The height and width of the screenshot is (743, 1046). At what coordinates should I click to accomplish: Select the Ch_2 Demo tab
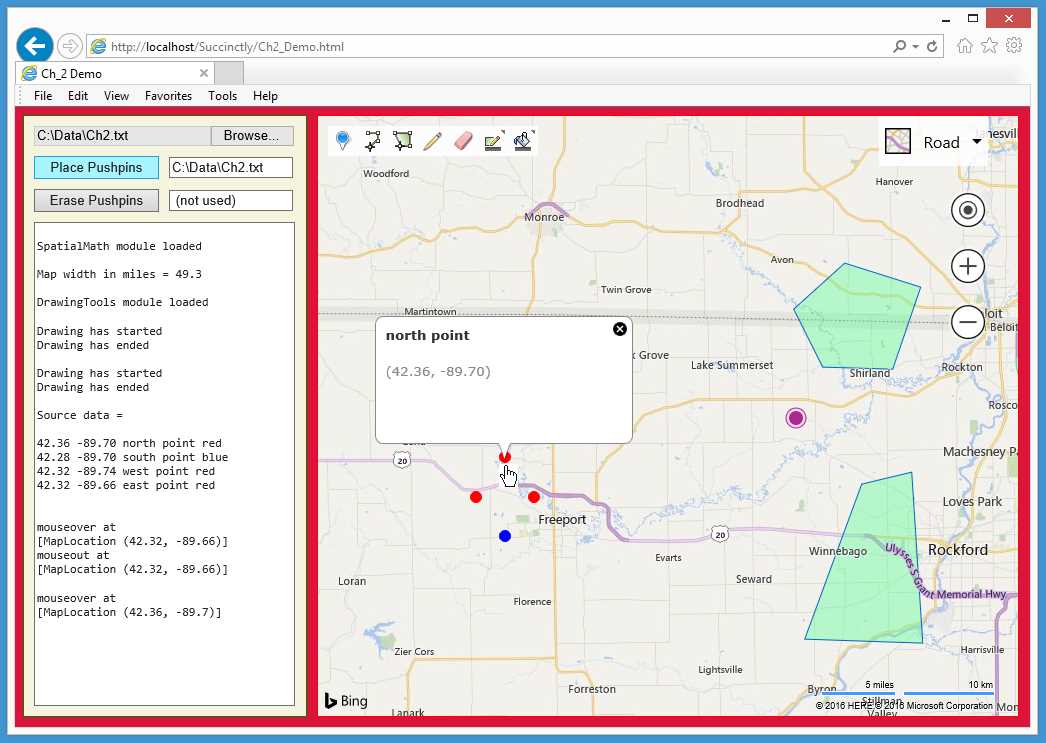click(x=113, y=73)
